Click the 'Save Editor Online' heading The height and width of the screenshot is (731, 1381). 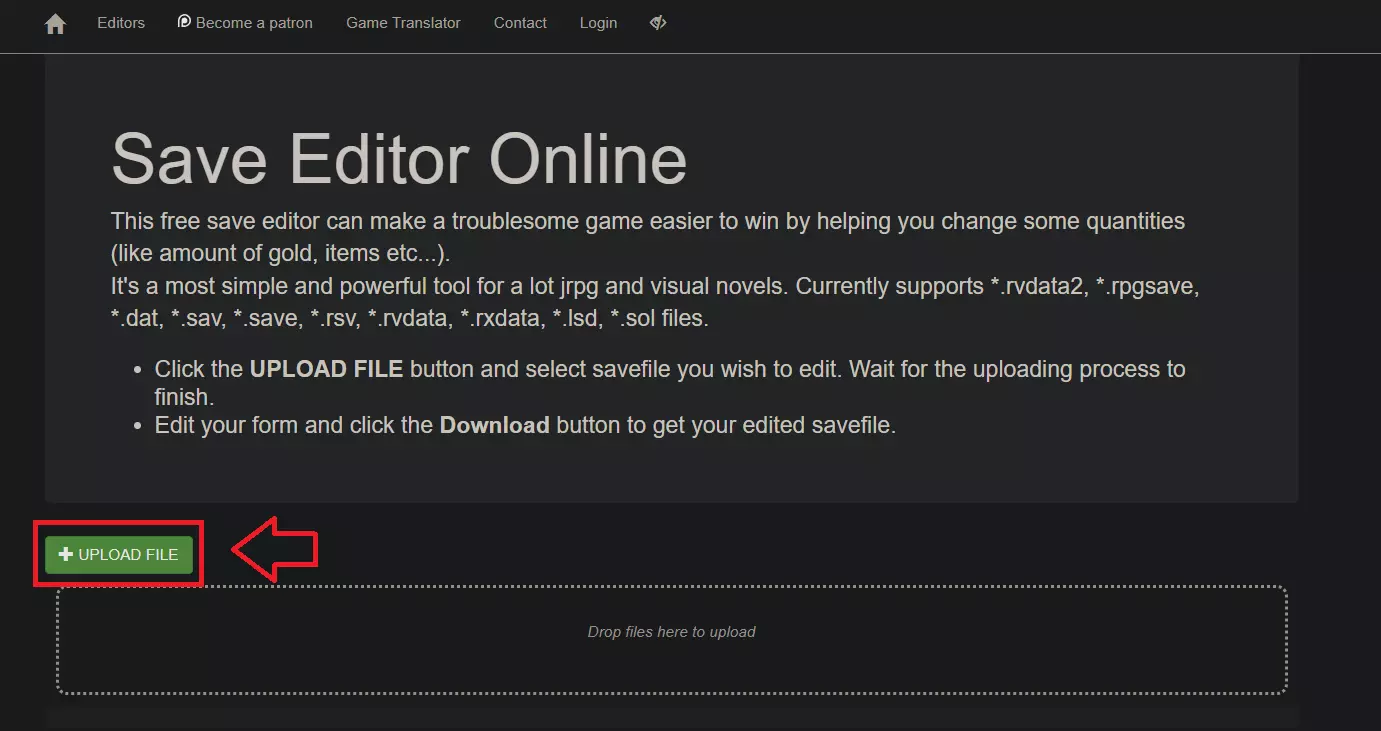(x=399, y=158)
